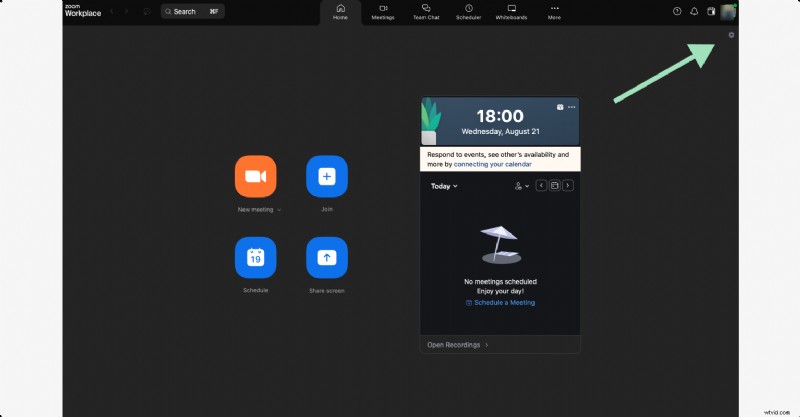The image size is (800, 417).
Task: Click the Search field in the top bar
Action: pos(192,11)
